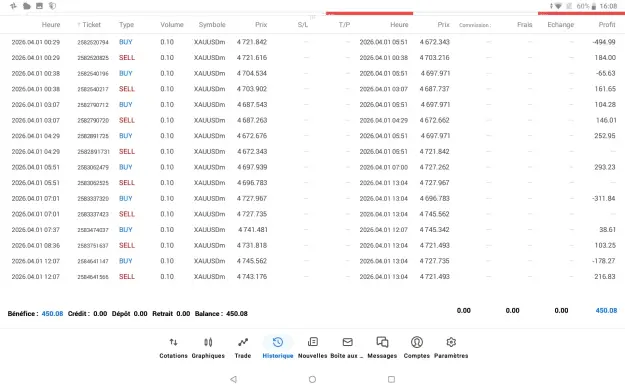Select ticket 2582790712
This screenshot has width=625, height=391.
[x=93, y=105]
